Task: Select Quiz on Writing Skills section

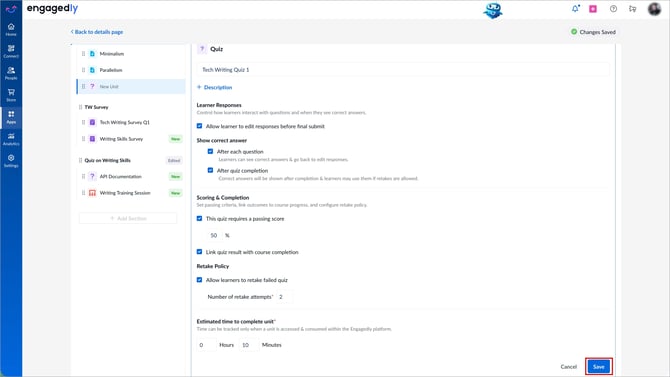Action: coord(107,160)
